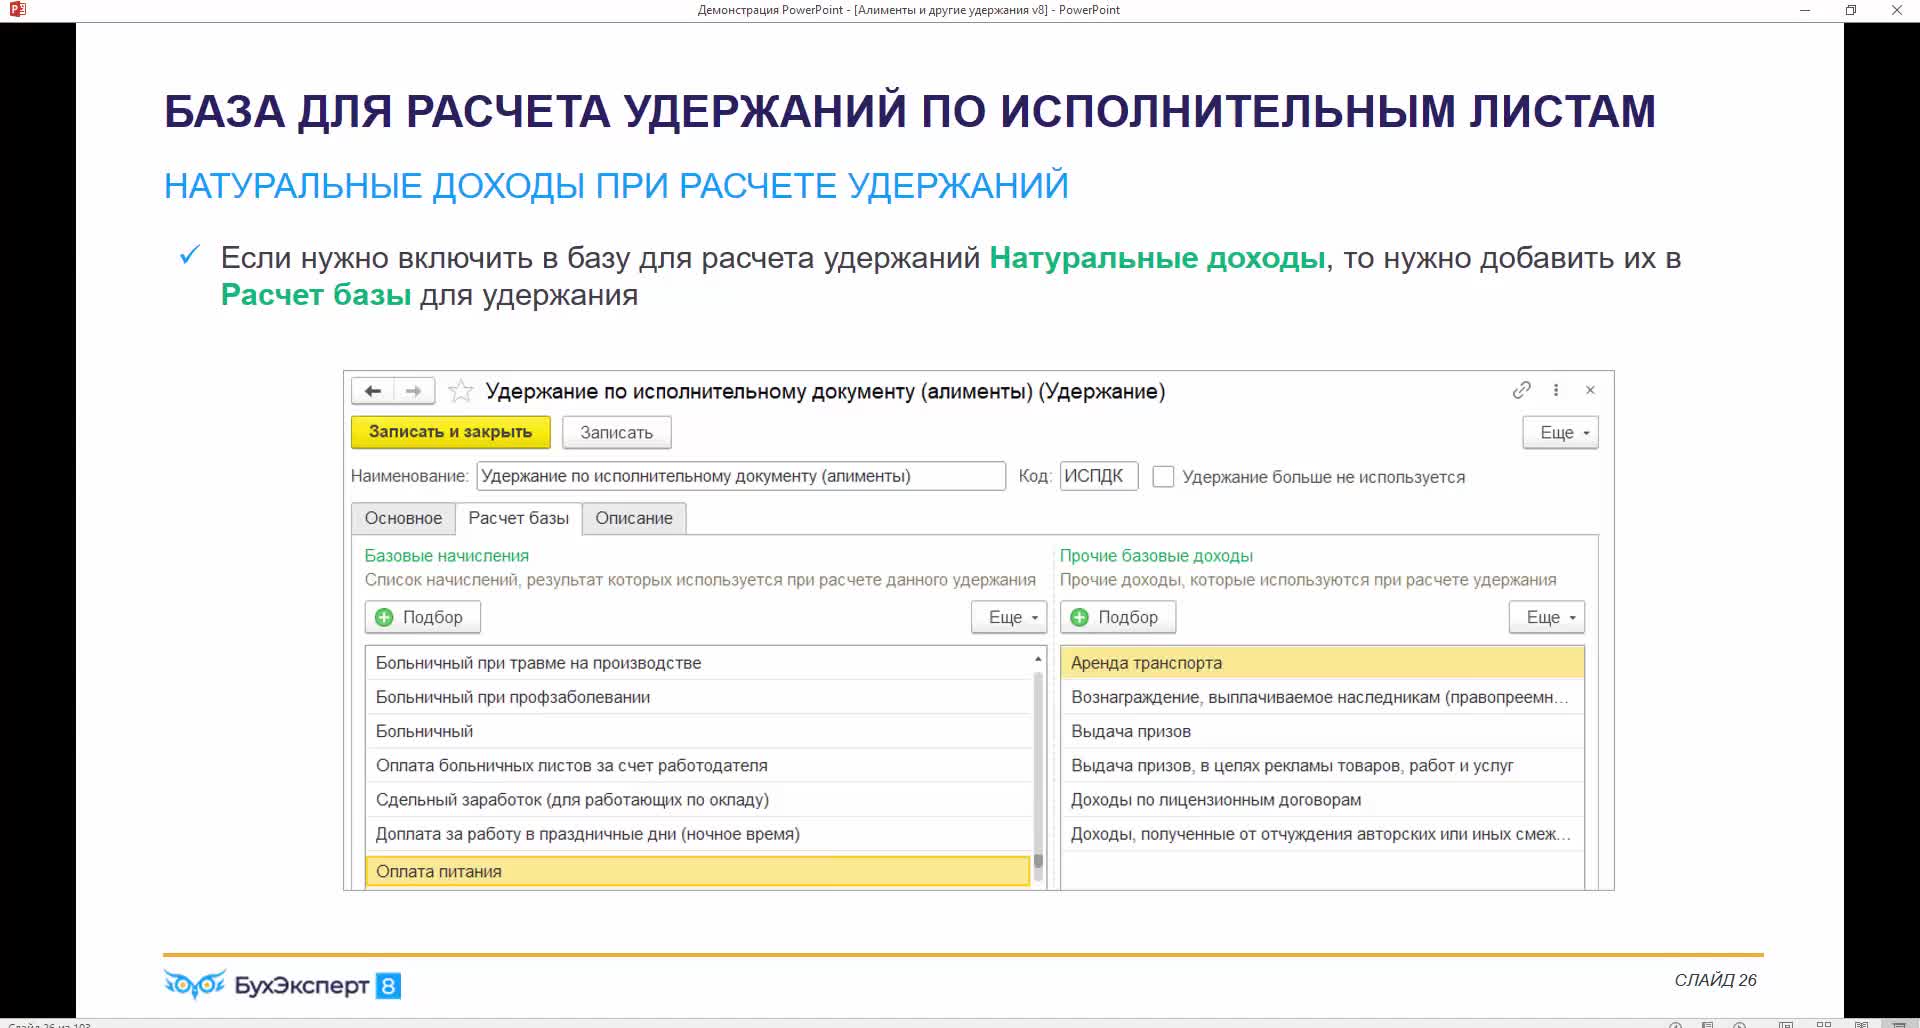The height and width of the screenshot is (1028, 1920).
Task: Click the БухЭксперт8 owl logo
Action: tap(195, 985)
